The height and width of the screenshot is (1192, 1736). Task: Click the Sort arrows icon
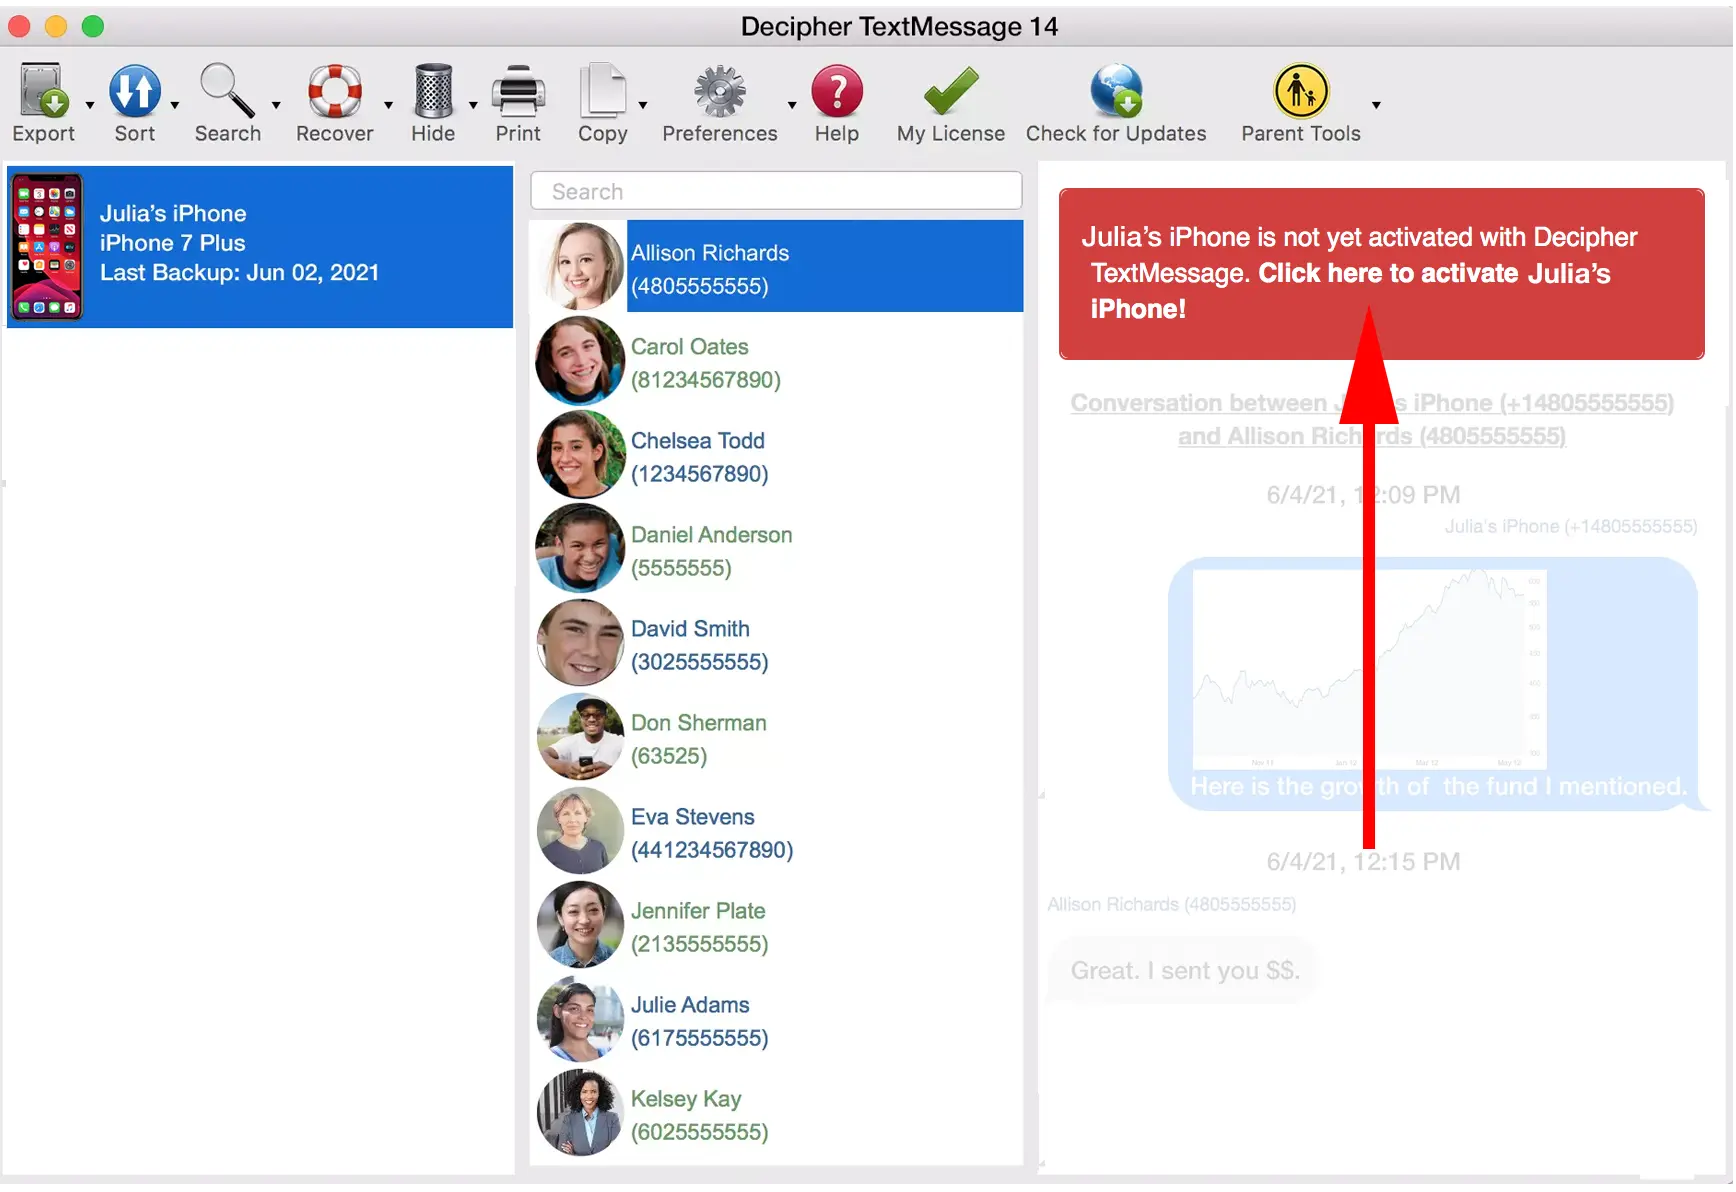[134, 92]
